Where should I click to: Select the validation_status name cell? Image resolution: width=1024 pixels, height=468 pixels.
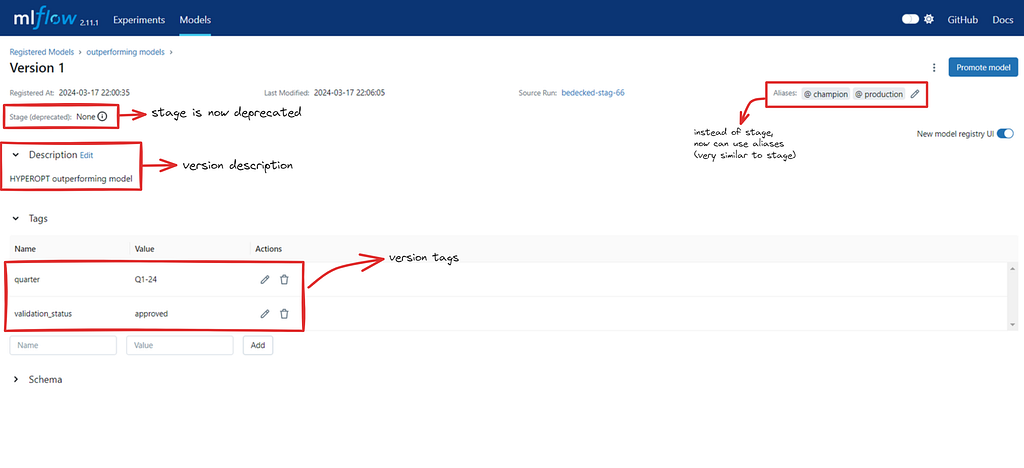[x=43, y=313]
